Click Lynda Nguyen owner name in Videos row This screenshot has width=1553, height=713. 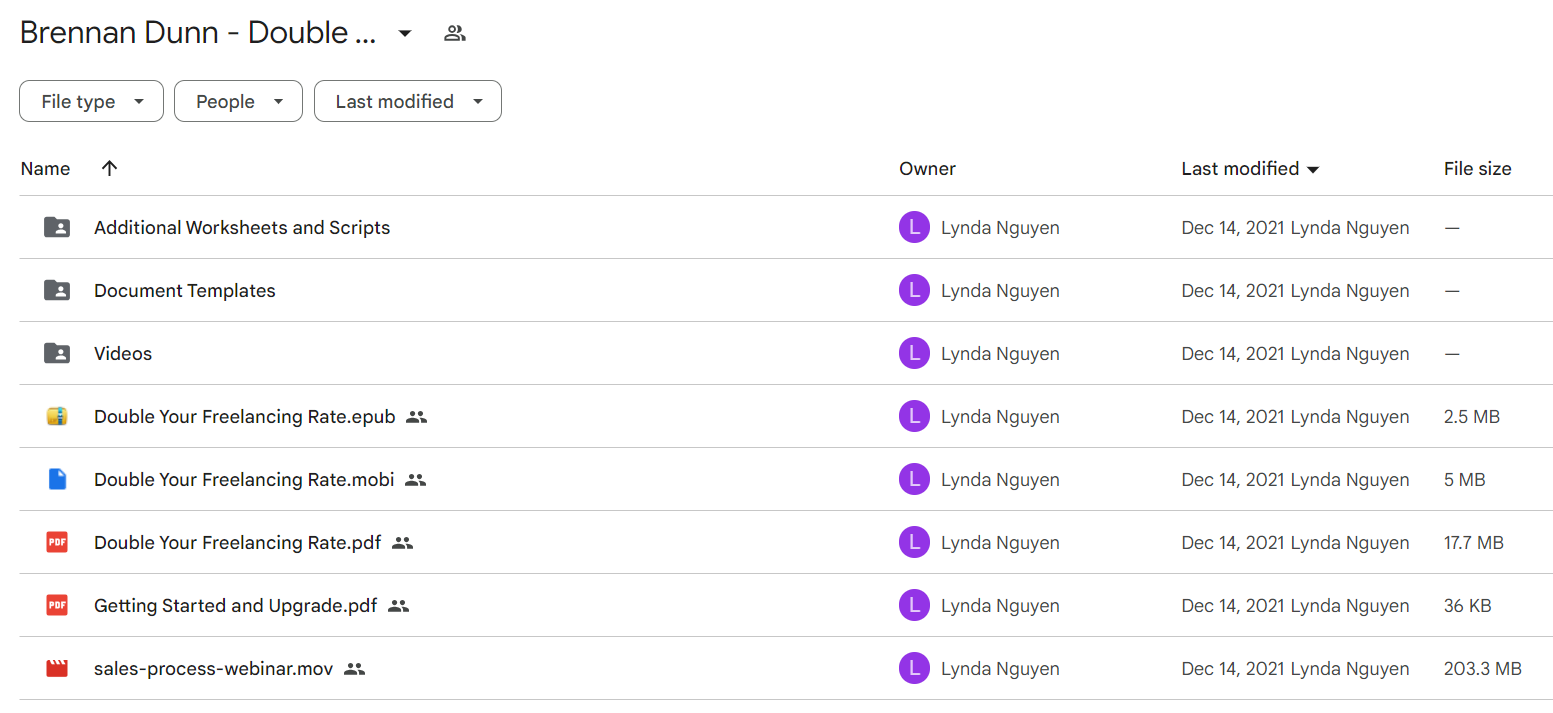(1000, 353)
